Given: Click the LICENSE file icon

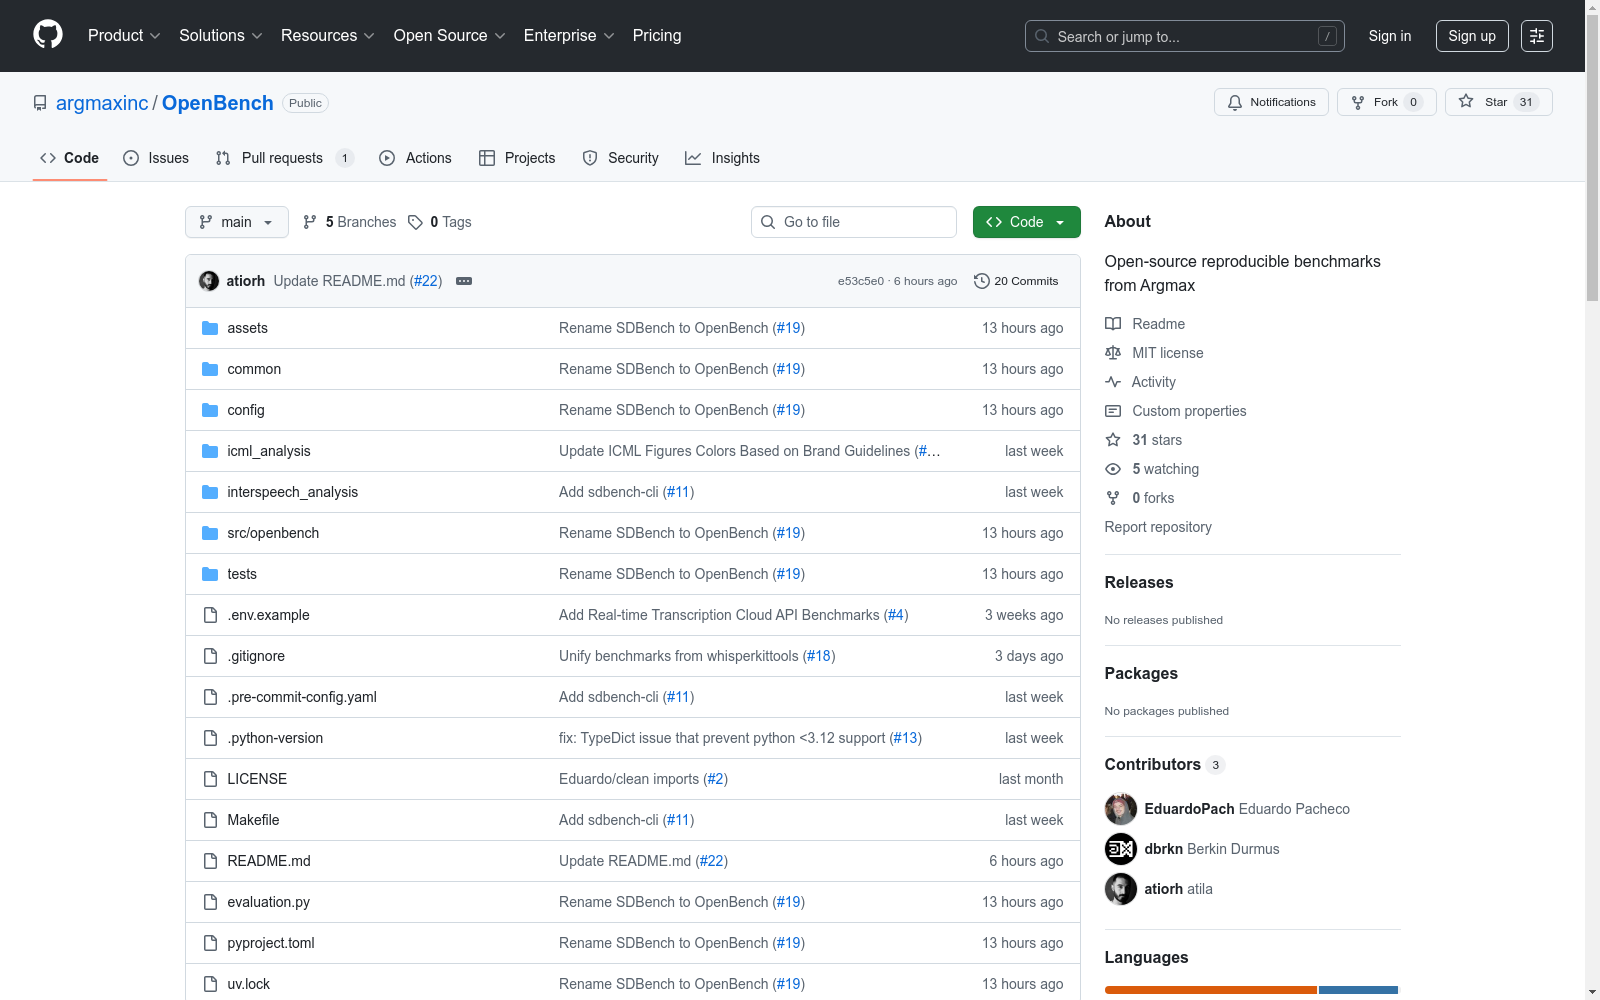Looking at the screenshot, I should (210, 779).
